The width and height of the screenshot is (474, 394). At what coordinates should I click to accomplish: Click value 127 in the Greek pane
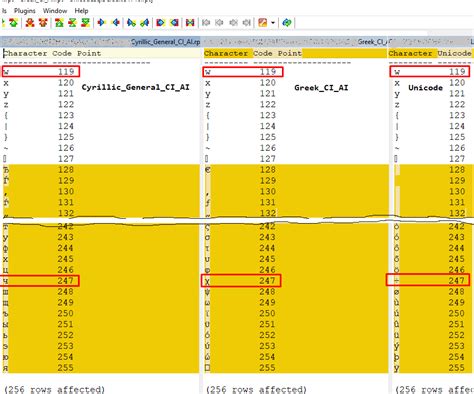point(268,159)
